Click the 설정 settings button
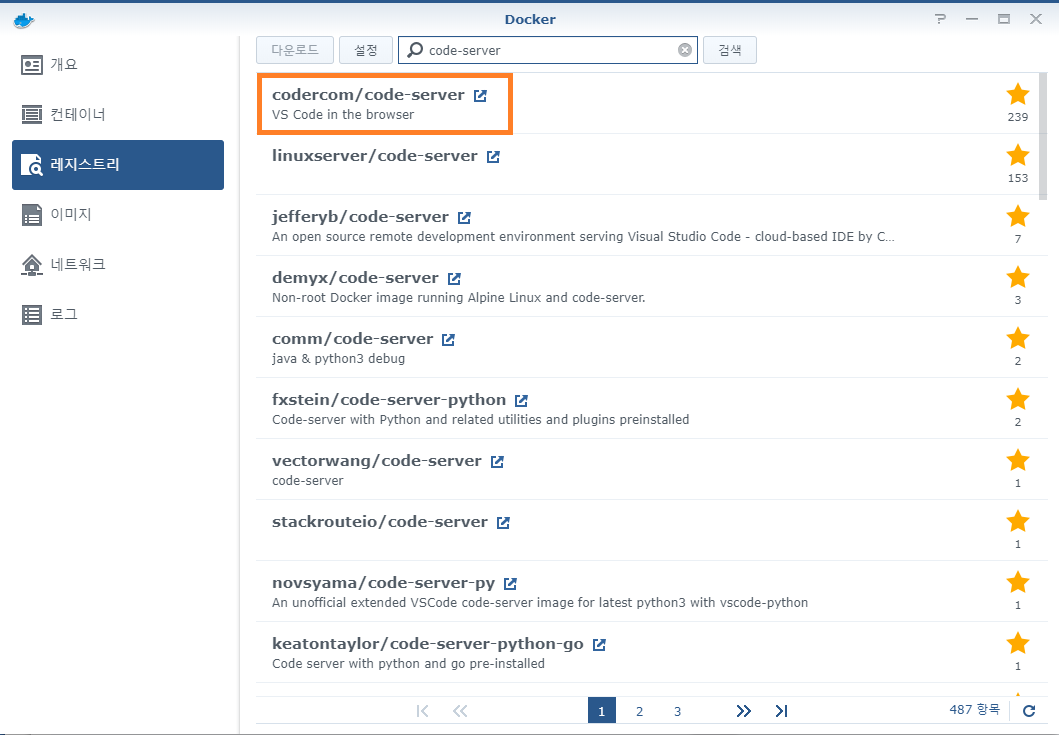 click(366, 50)
